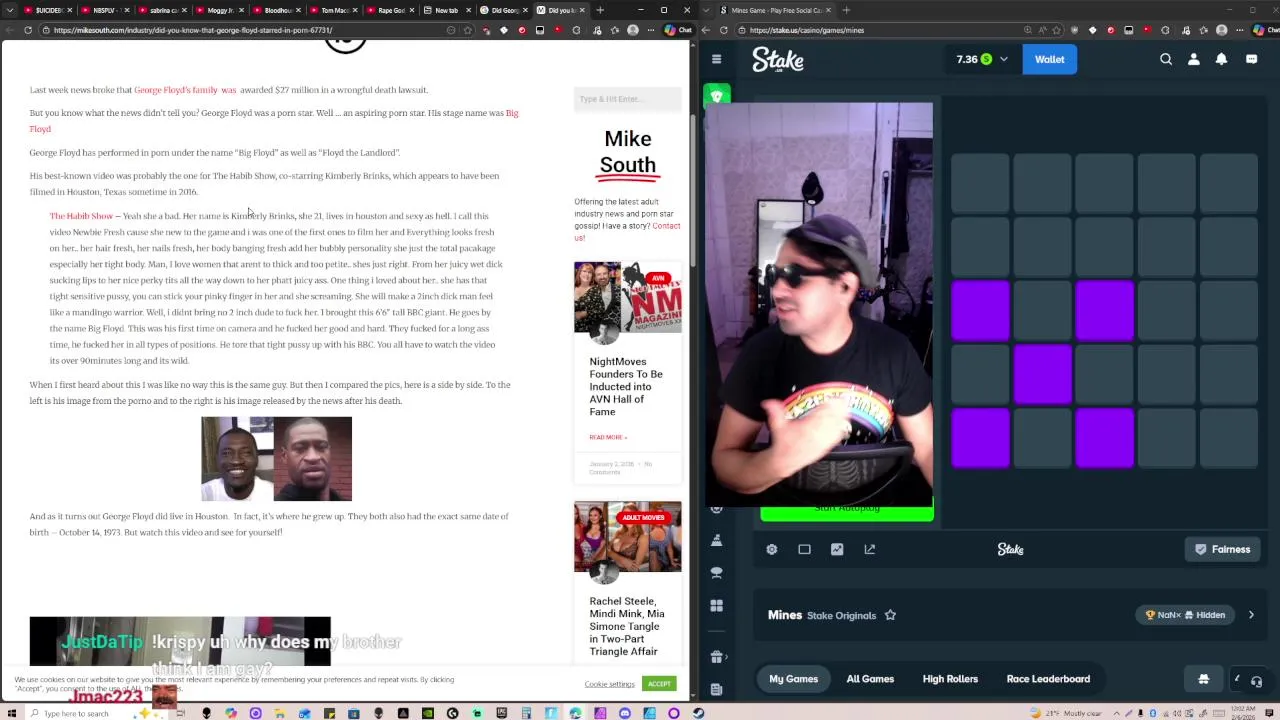
Task: Switch to the NBSPLV browser tab
Action: click(103, 10)
